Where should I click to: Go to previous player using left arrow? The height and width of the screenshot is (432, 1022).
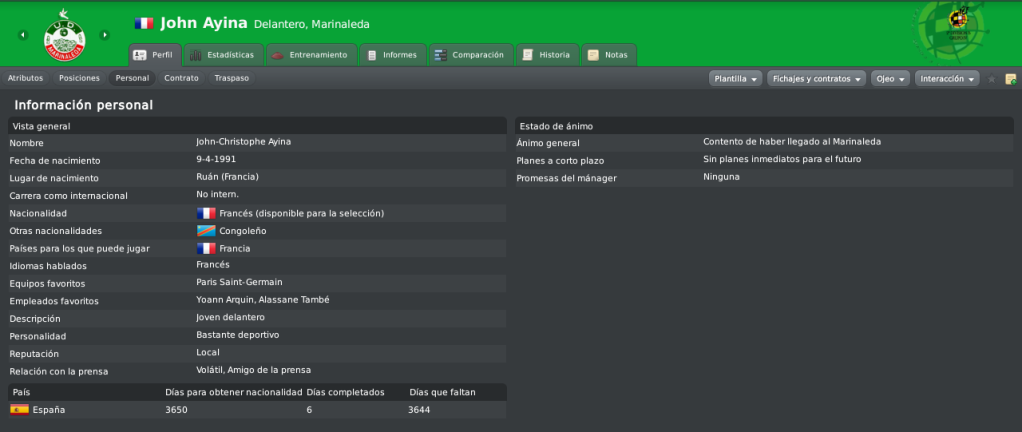coord(23,35)
